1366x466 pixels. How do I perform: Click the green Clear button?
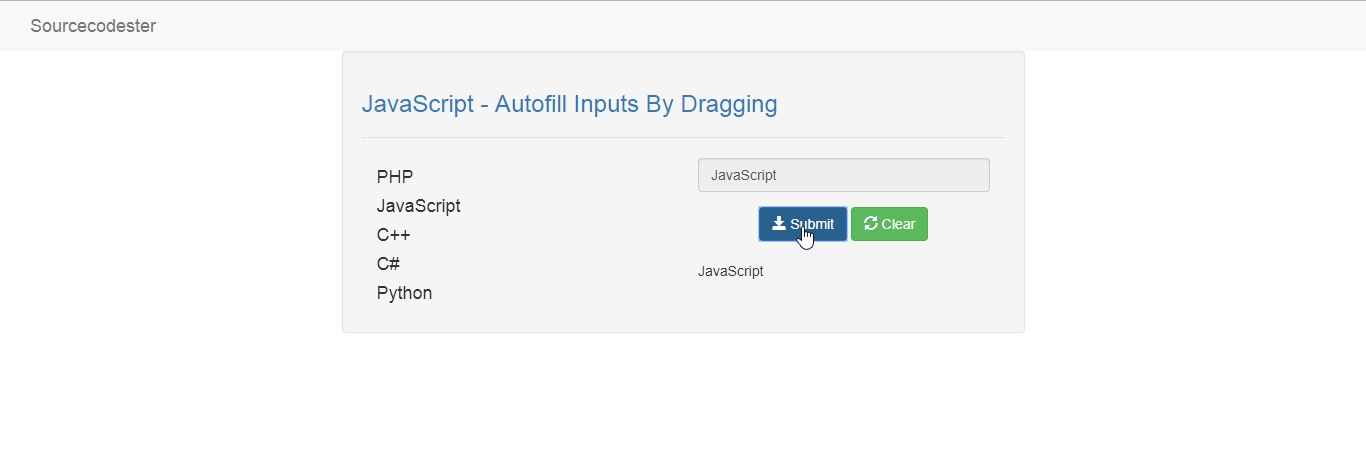click(x=889, y=224)
